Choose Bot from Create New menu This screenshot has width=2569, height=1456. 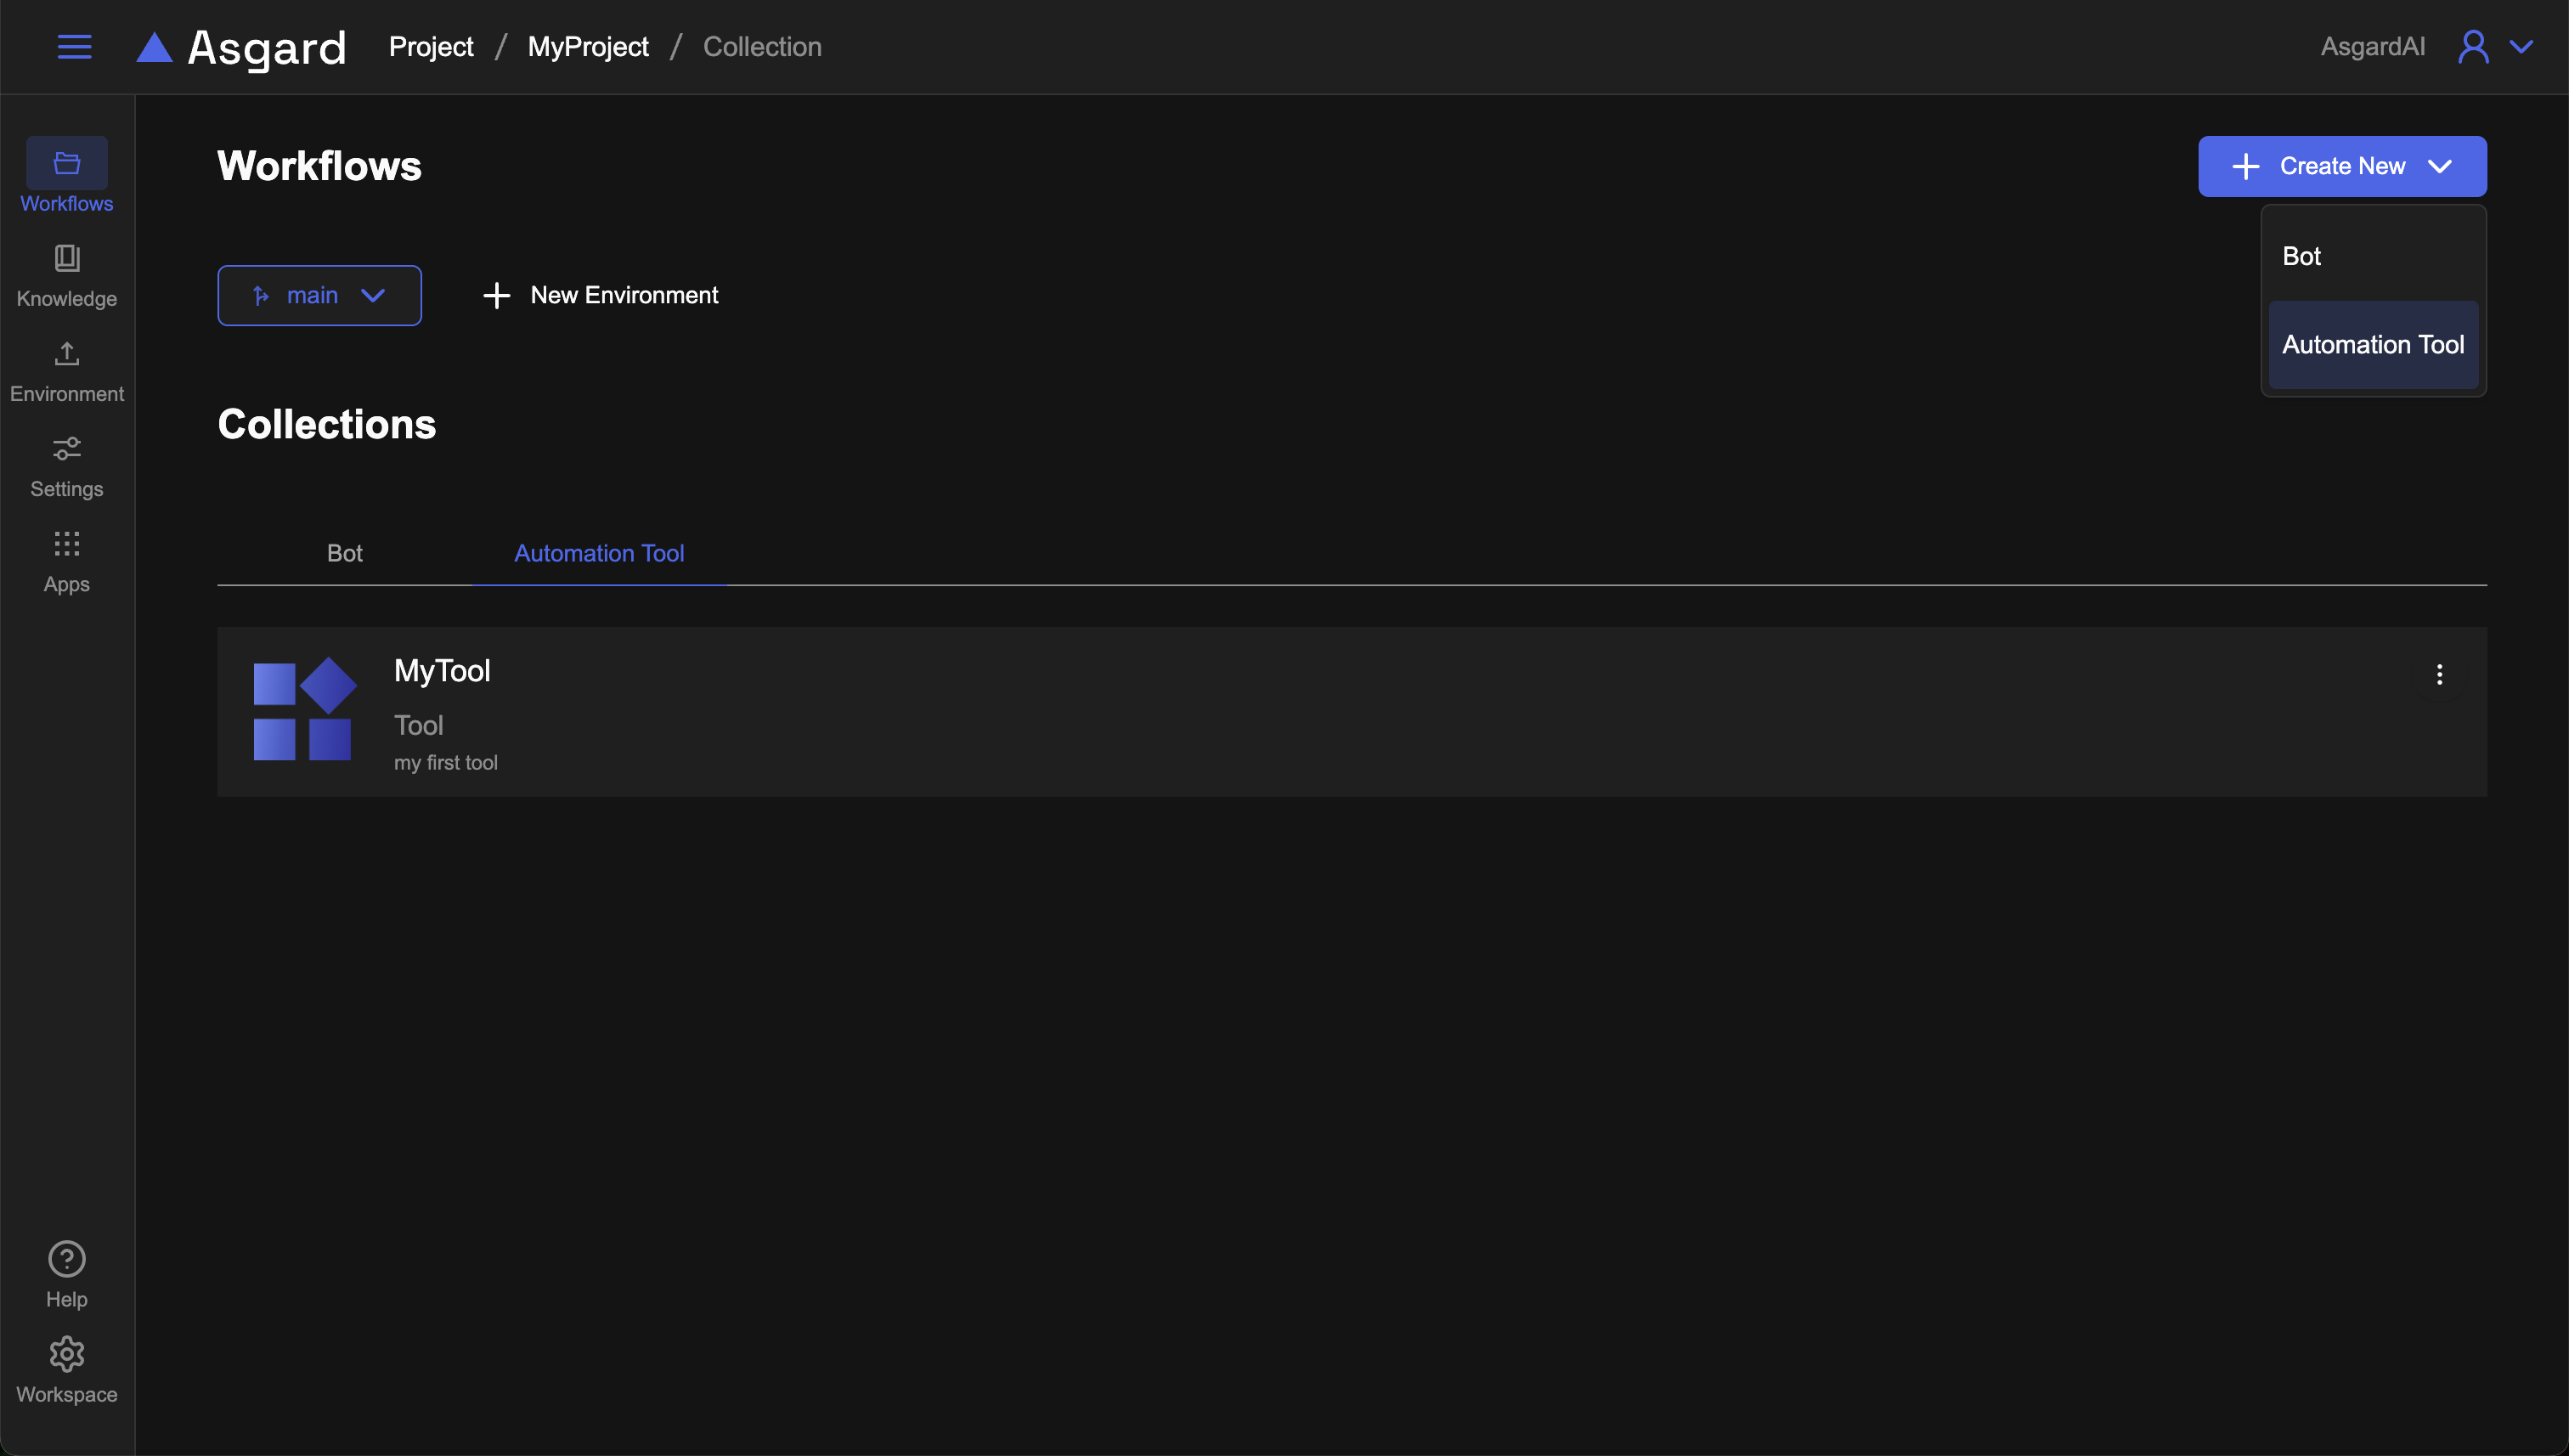coord(2301,256)
